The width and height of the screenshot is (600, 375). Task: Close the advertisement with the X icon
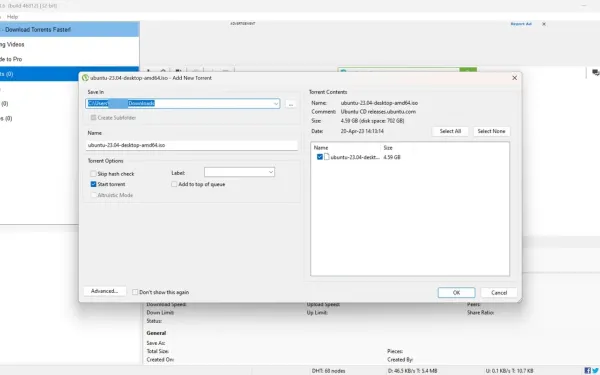pyautogui.click(x=544, y=24)
